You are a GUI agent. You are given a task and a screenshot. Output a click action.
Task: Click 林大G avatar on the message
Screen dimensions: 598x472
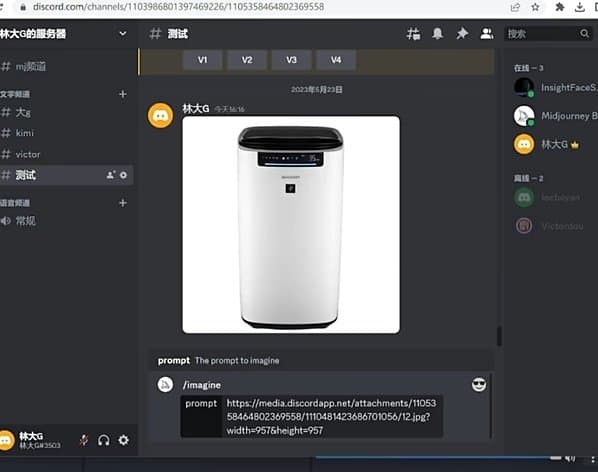pyautogui.click(x=161, y=115)
